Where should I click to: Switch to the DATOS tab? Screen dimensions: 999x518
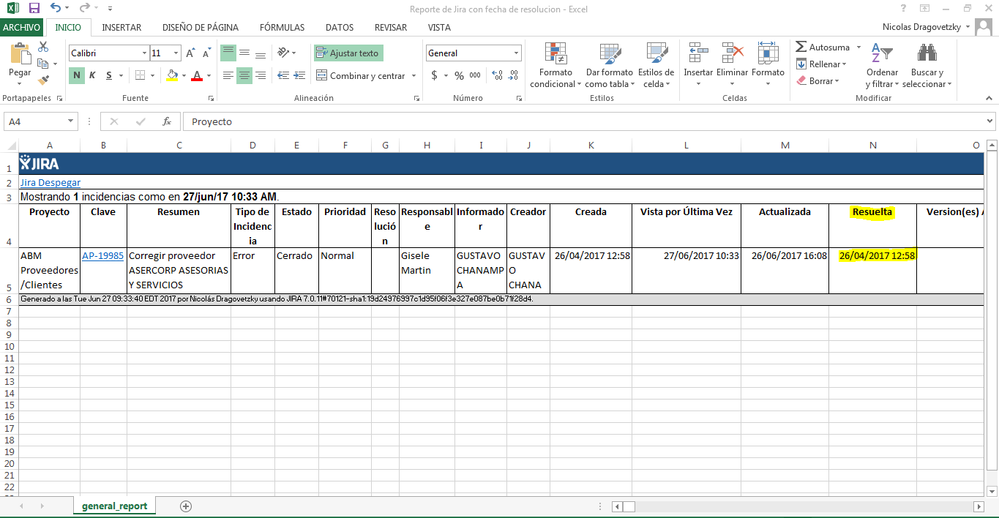pyautogui.click(x=340, y=27)
